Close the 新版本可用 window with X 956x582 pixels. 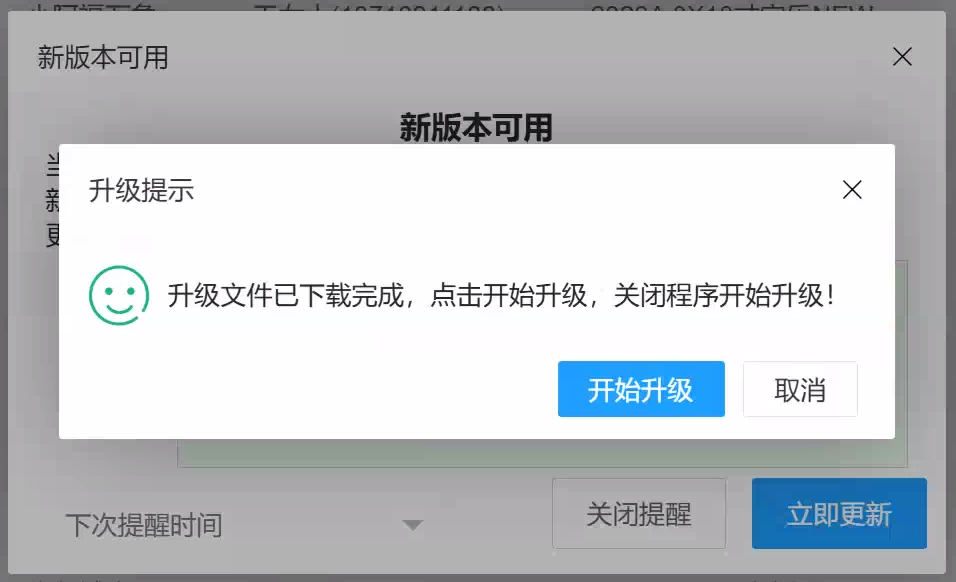[x=902, y=57]
